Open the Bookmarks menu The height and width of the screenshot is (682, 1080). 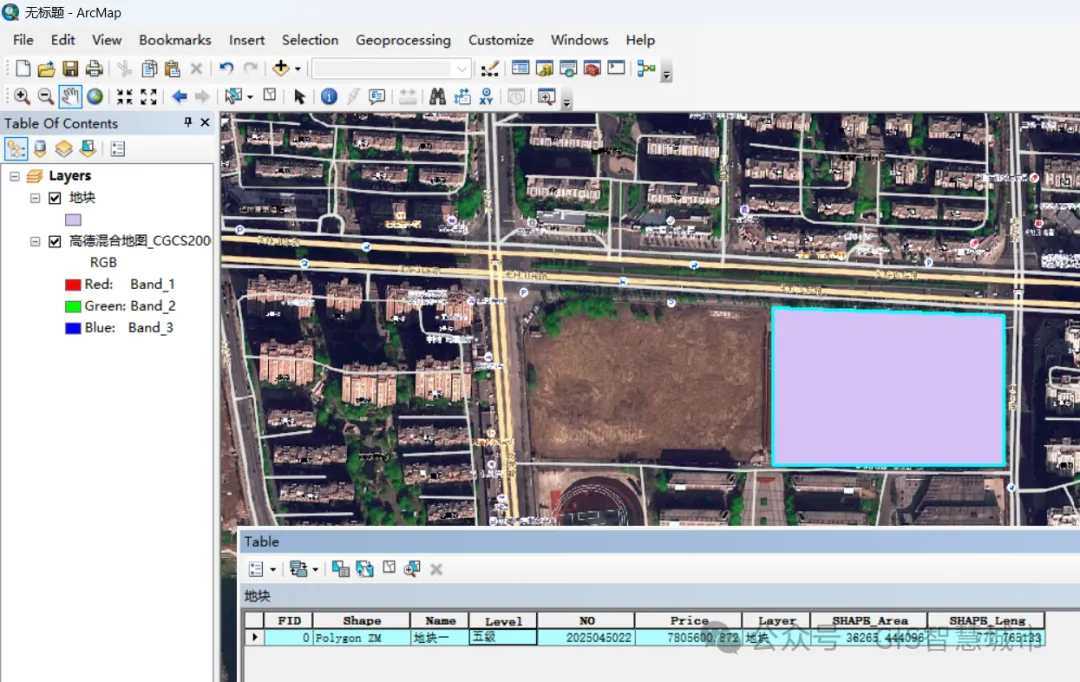175,40
